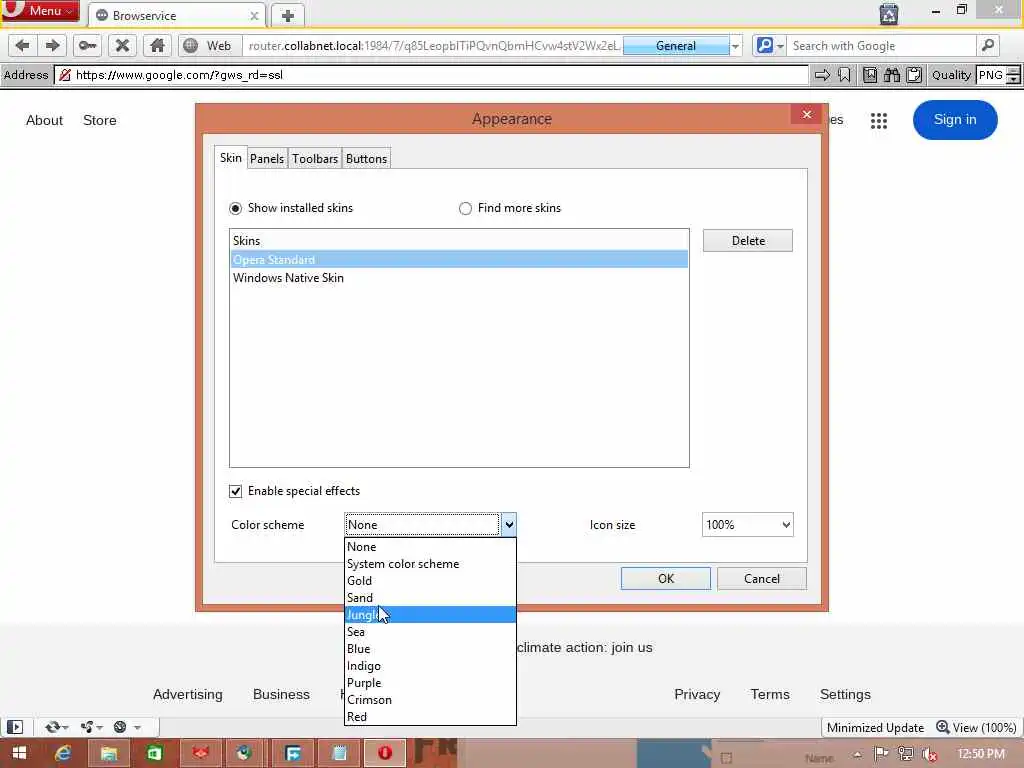
Task: Switch to the Toolbars tab
Action: coord(315,159)
